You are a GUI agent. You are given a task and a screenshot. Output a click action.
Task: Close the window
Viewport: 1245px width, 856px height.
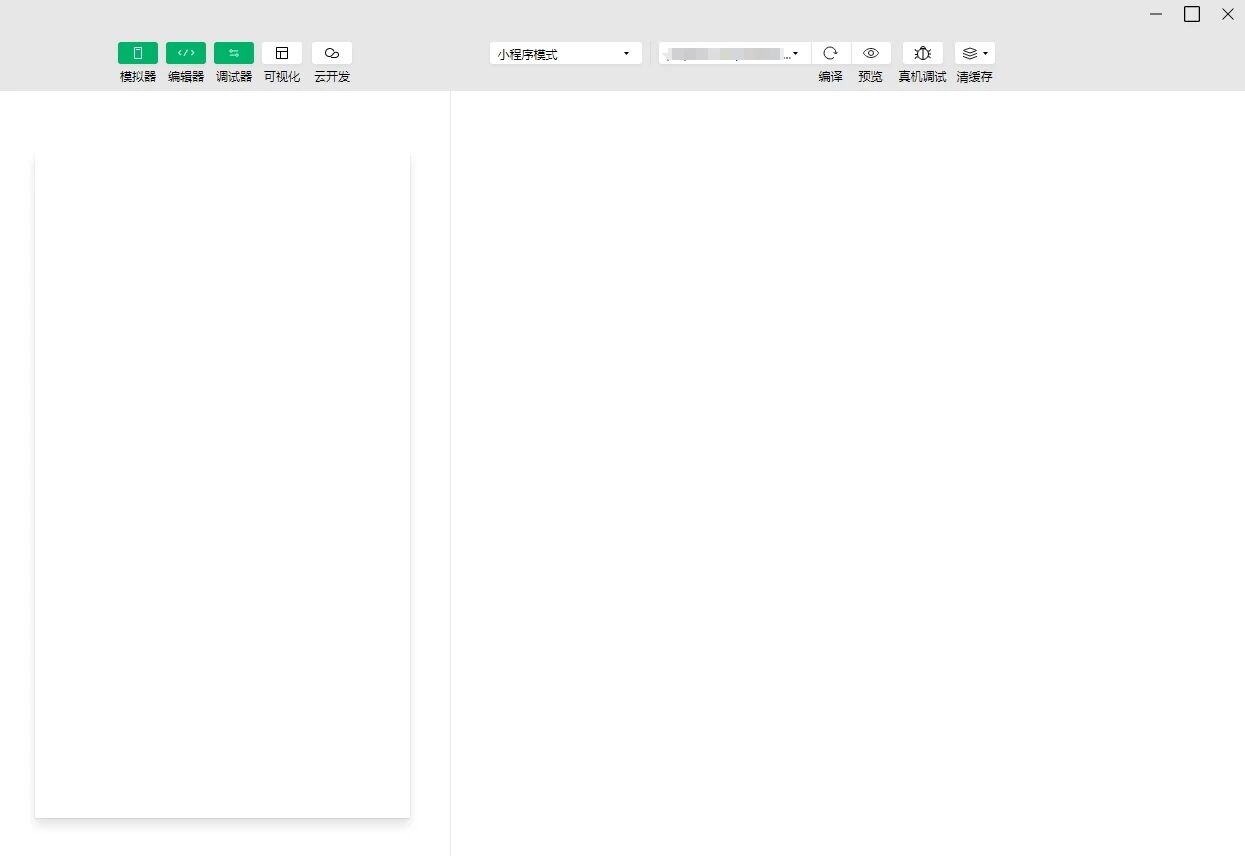point(1228,14)
